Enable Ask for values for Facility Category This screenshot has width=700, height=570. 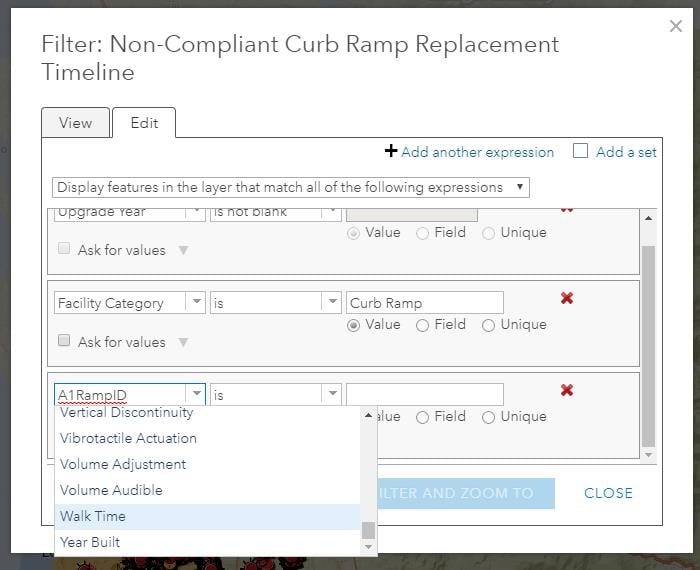coord(64,341)
